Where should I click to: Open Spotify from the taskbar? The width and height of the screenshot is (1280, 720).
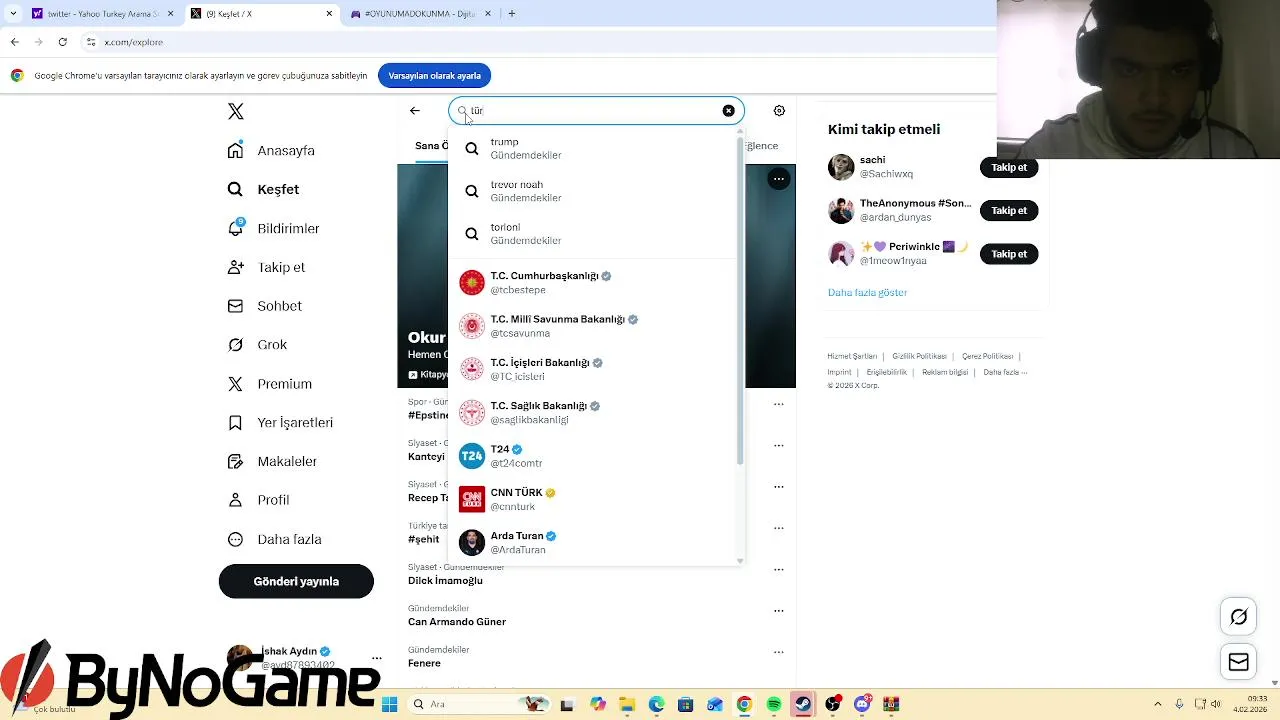[774, 704]
